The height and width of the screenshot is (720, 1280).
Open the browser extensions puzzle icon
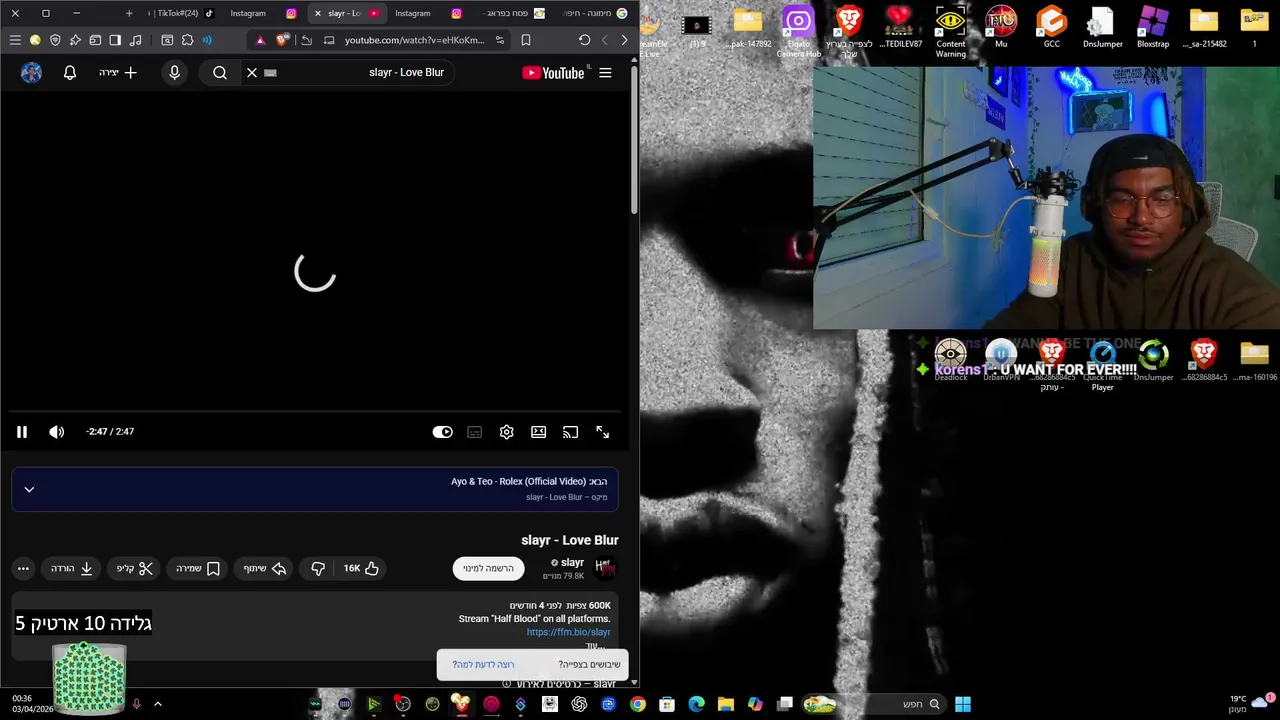187,40
